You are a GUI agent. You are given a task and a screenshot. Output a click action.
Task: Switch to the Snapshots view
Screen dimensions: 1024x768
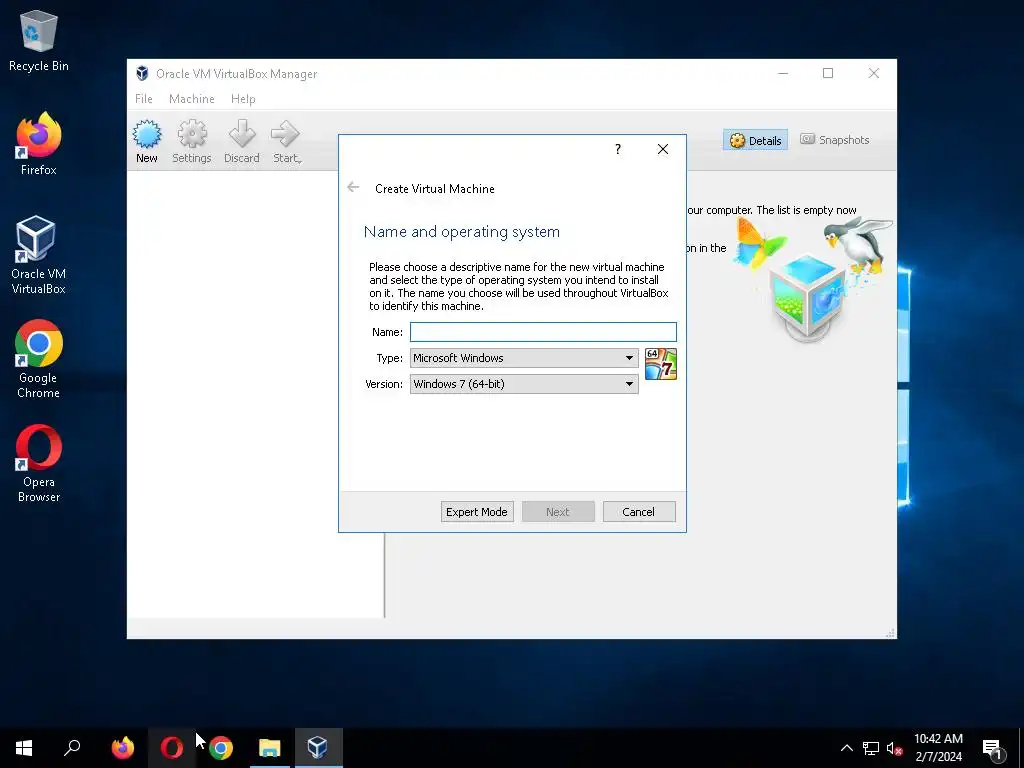[x=835, y=140]
